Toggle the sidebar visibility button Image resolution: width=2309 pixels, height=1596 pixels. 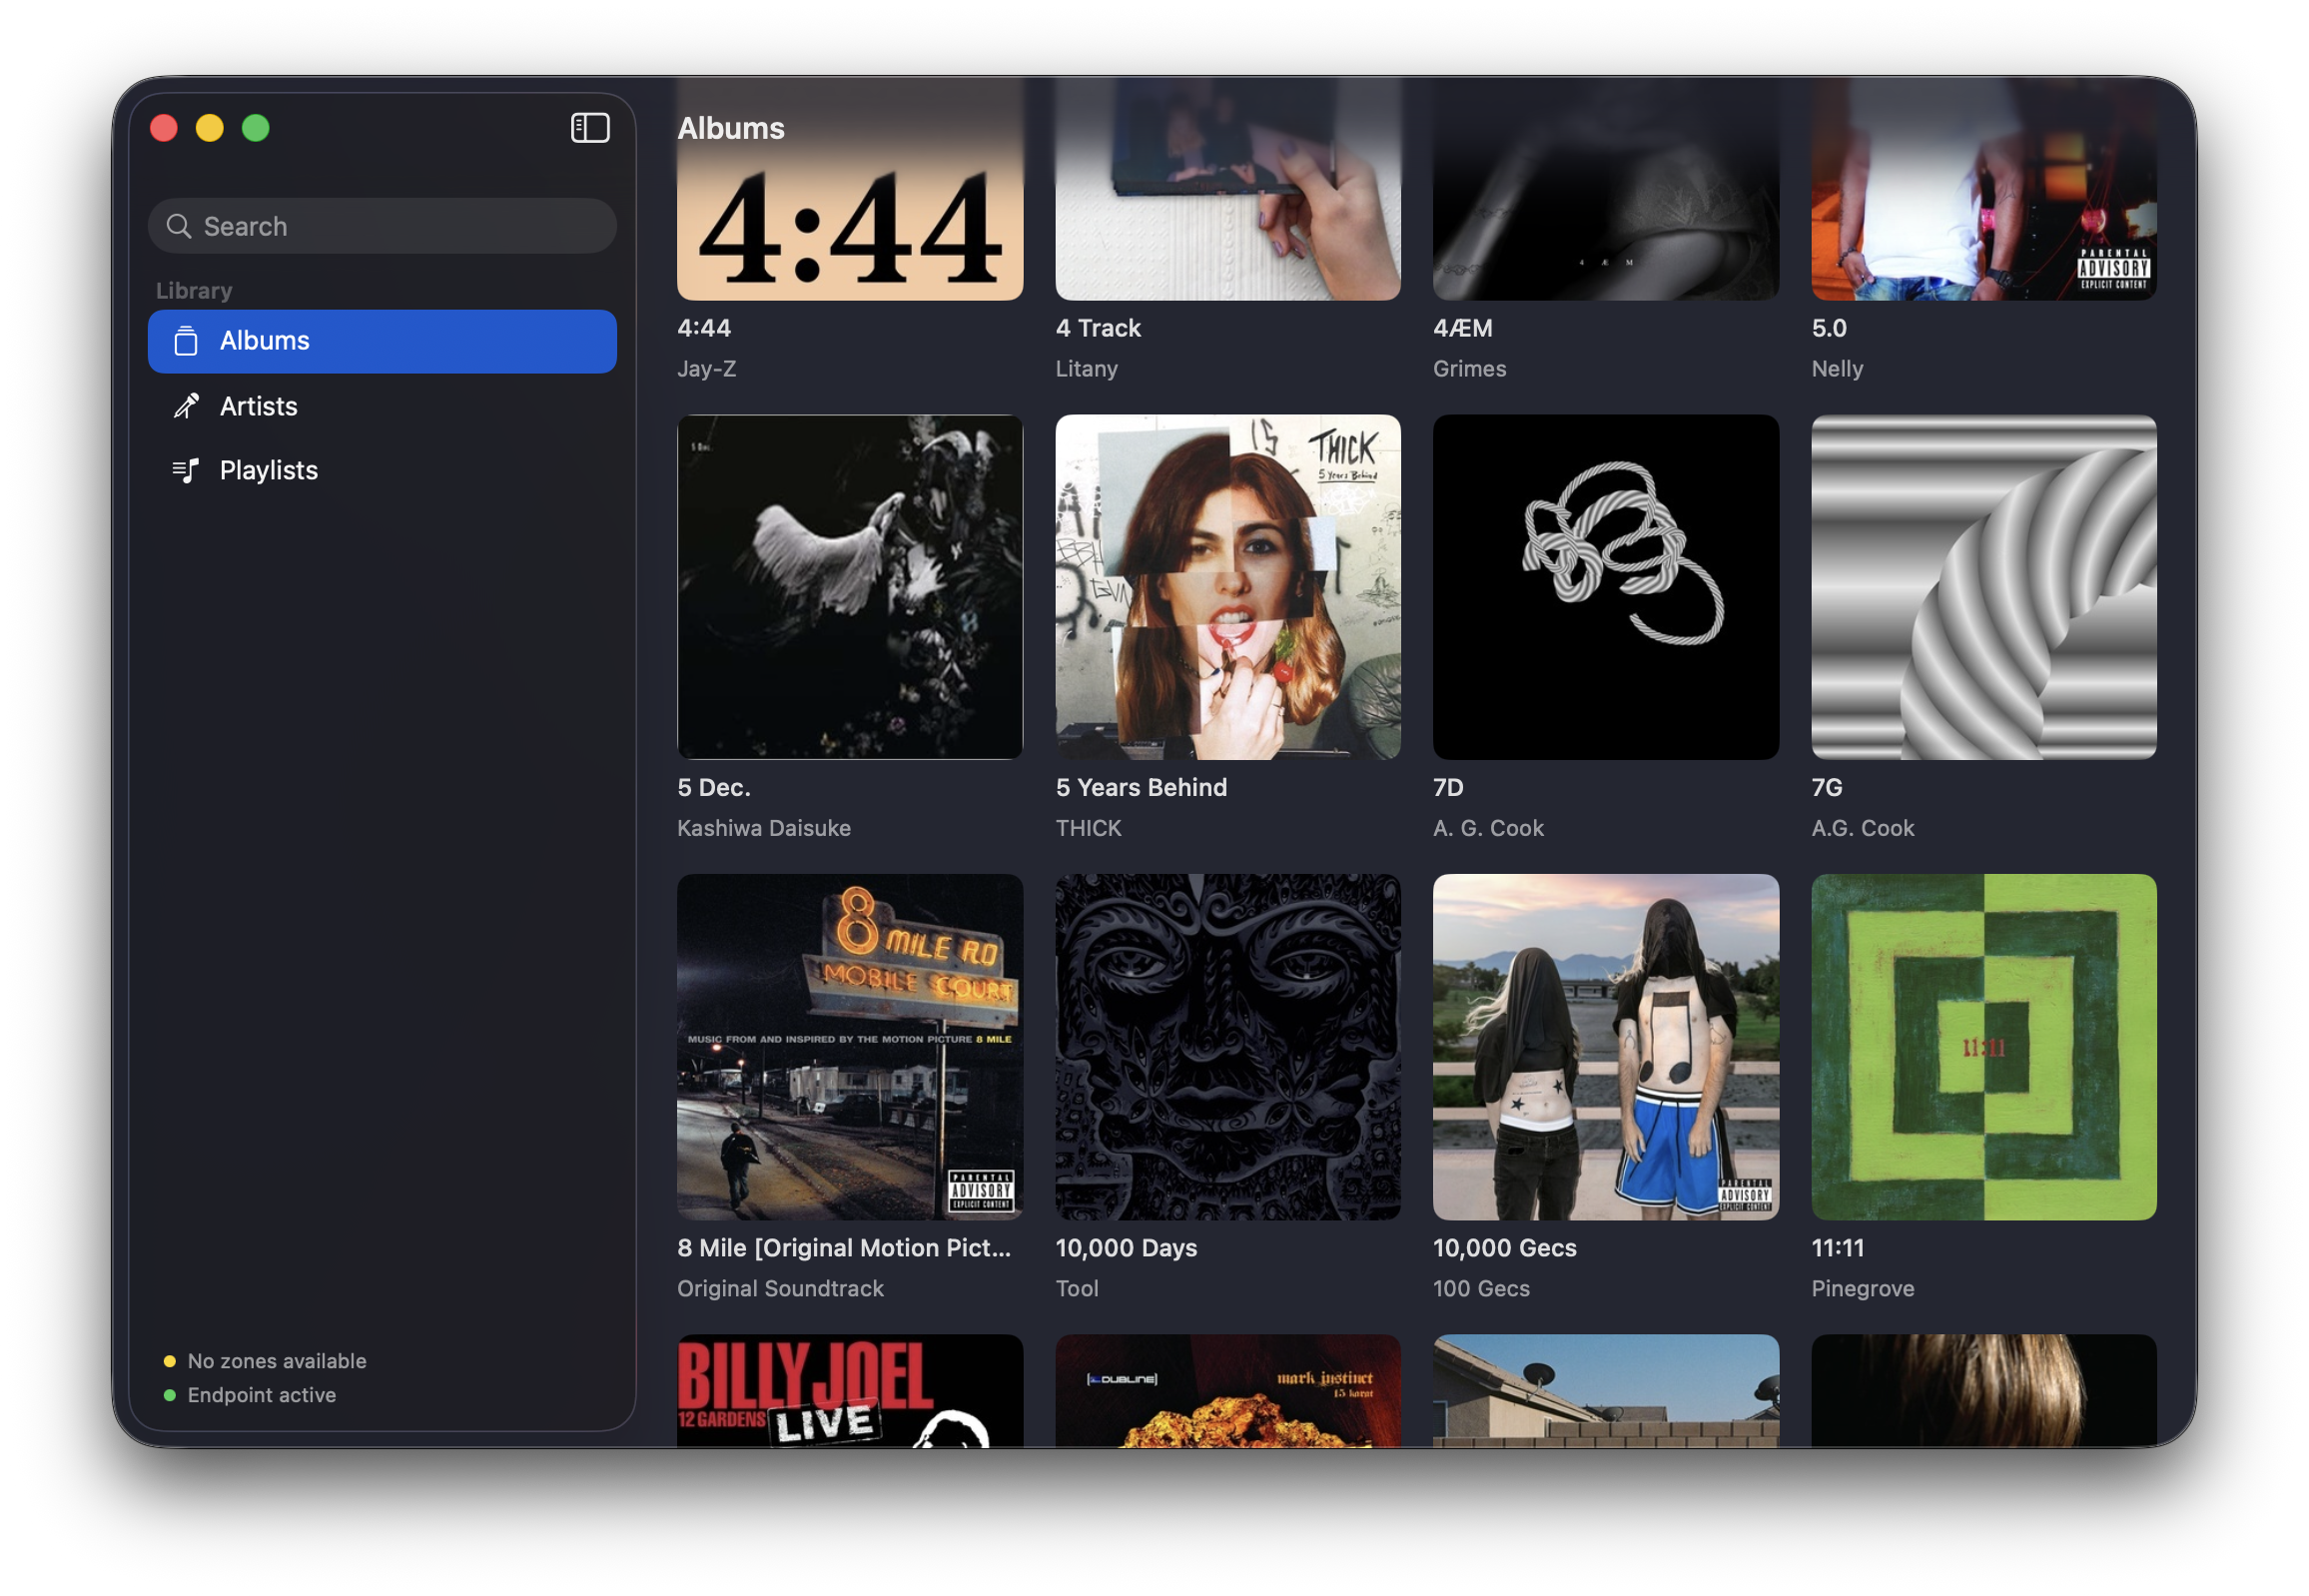(x=590, y=128)
